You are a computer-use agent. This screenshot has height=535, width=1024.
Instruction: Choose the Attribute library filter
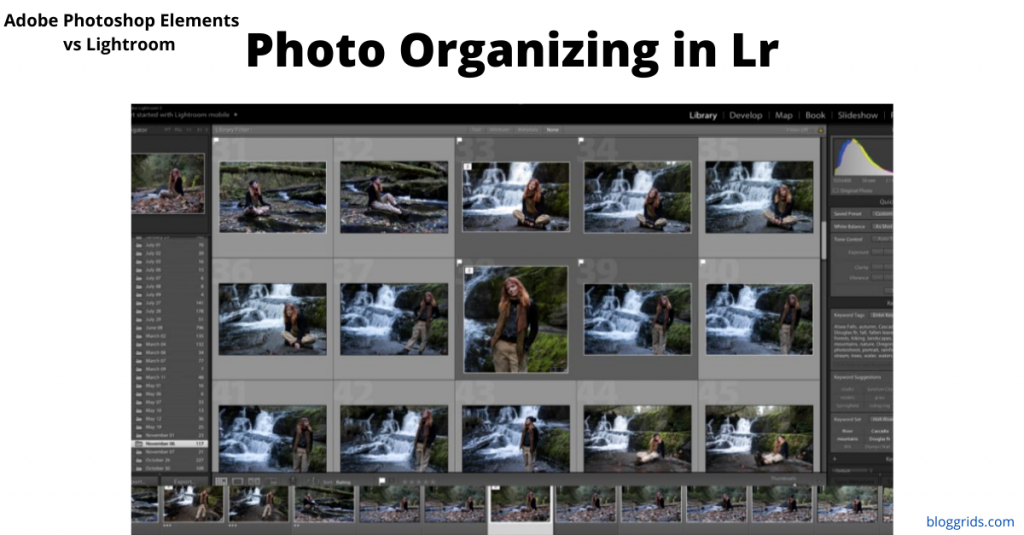tap(500, 130)
